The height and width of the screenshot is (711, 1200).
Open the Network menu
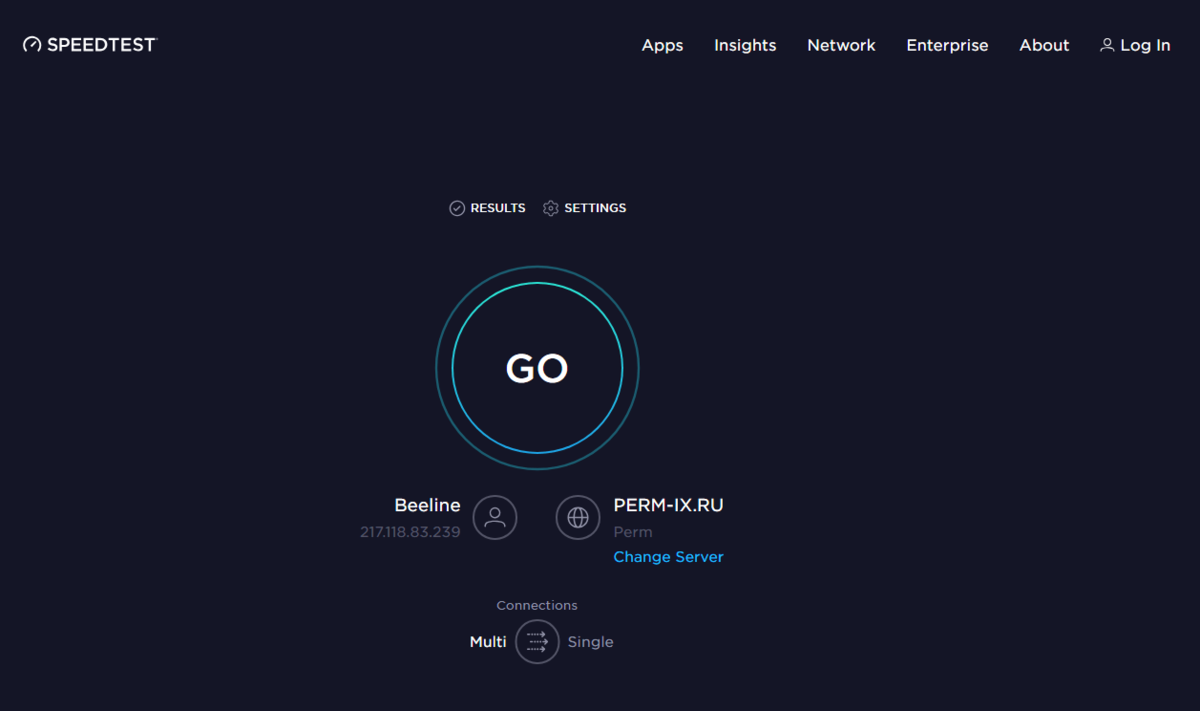tap(841, 45)
